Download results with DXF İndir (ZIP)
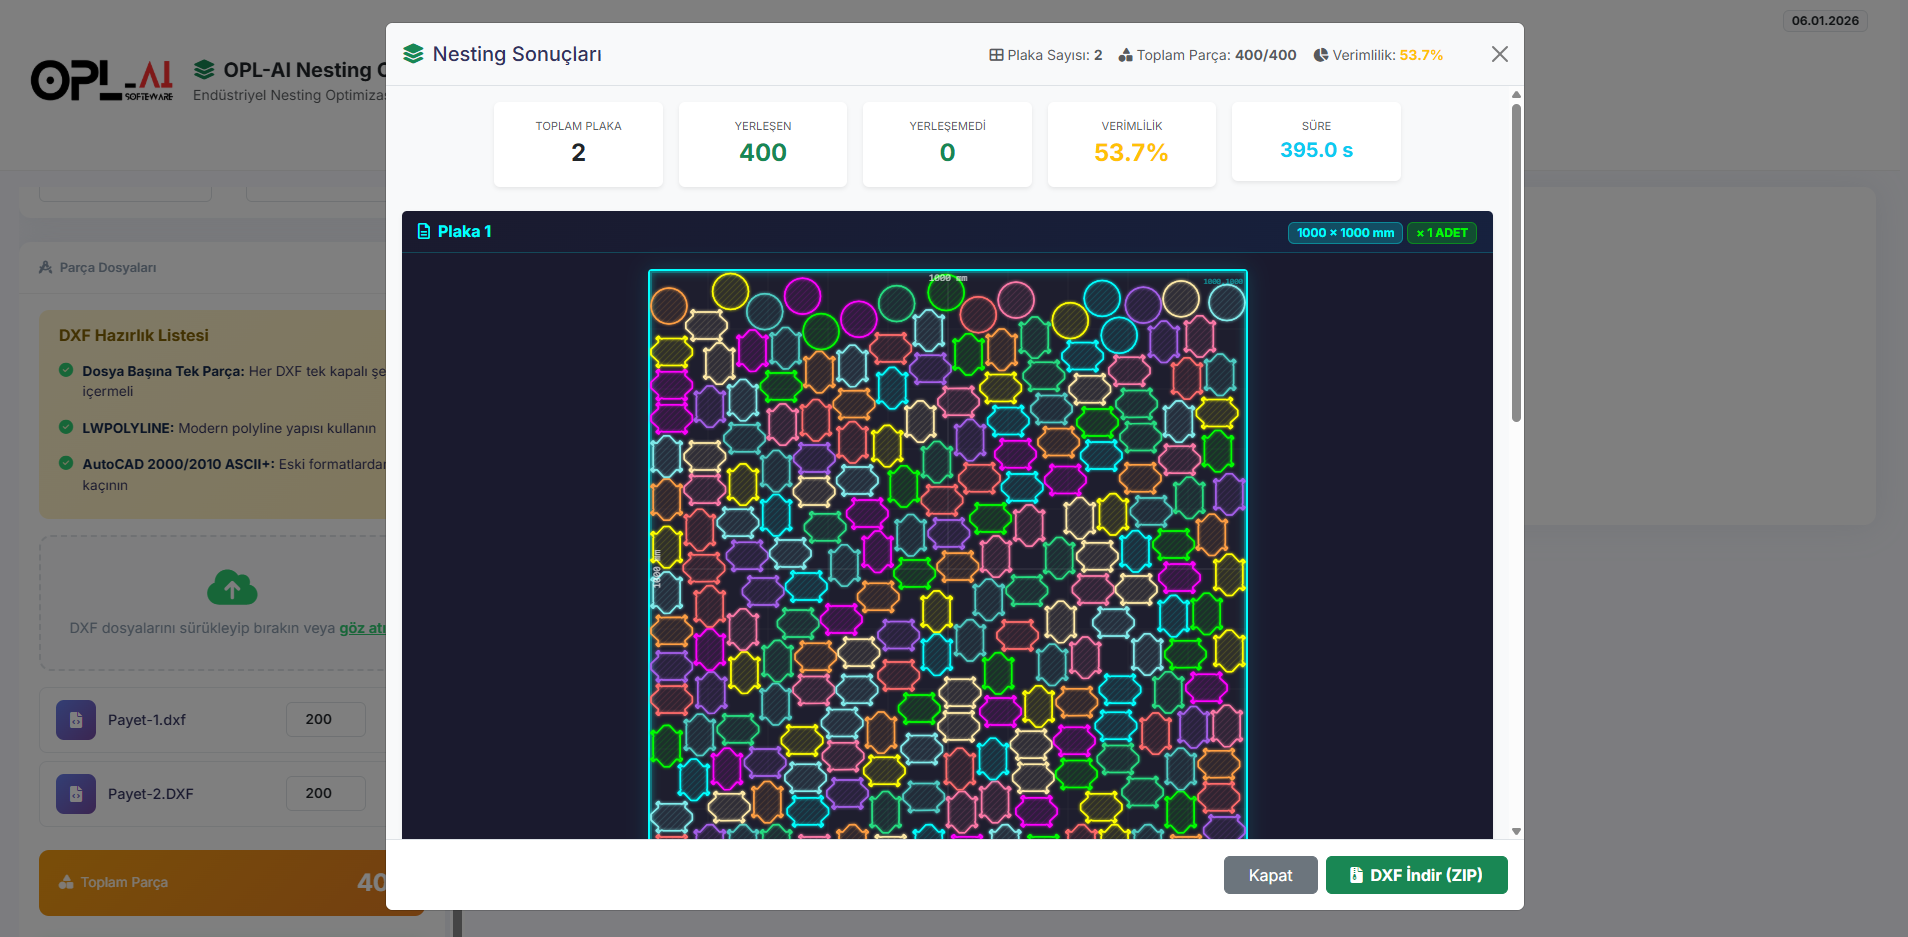 [x=1416, y=875]
